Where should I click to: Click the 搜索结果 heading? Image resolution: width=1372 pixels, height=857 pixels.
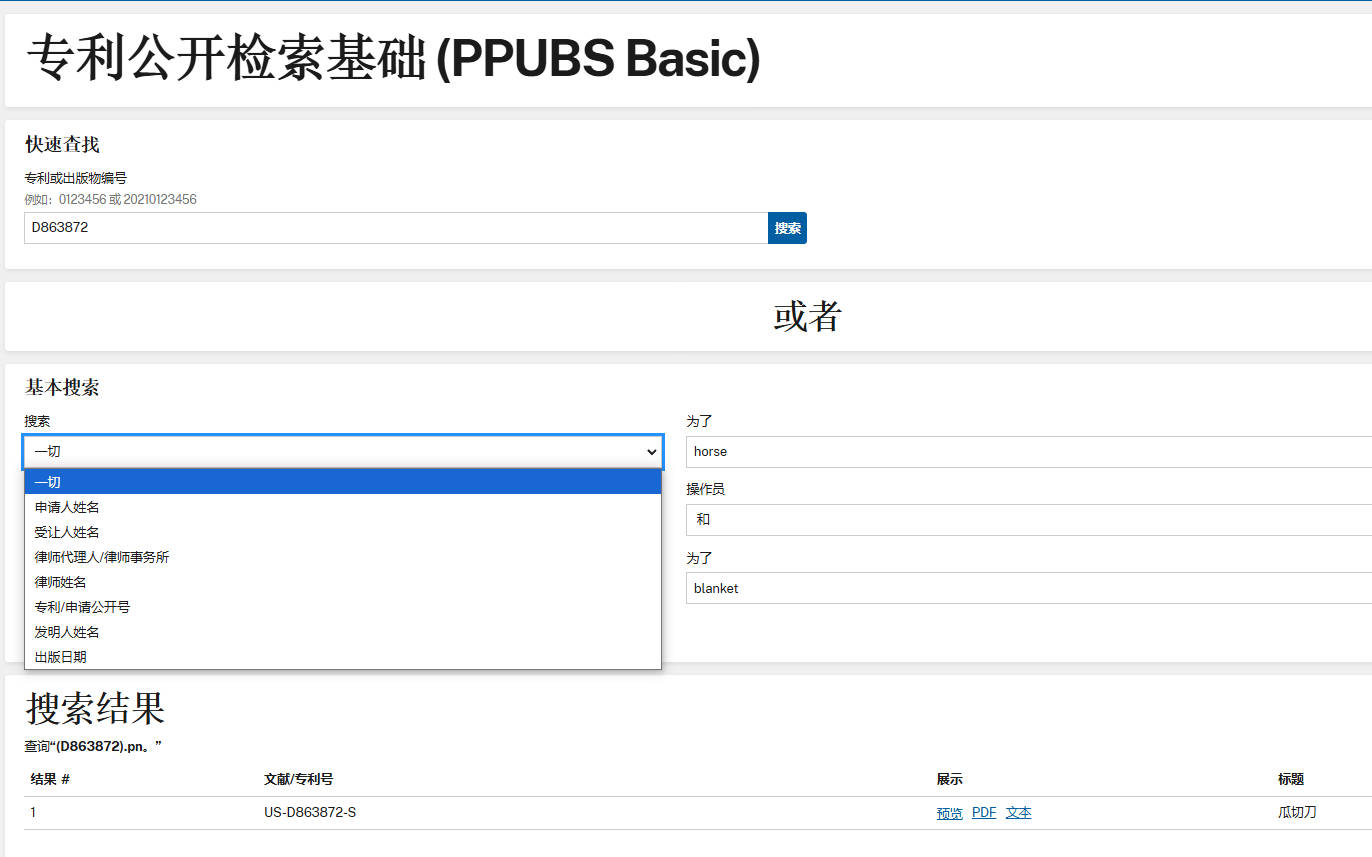(95, 708)
